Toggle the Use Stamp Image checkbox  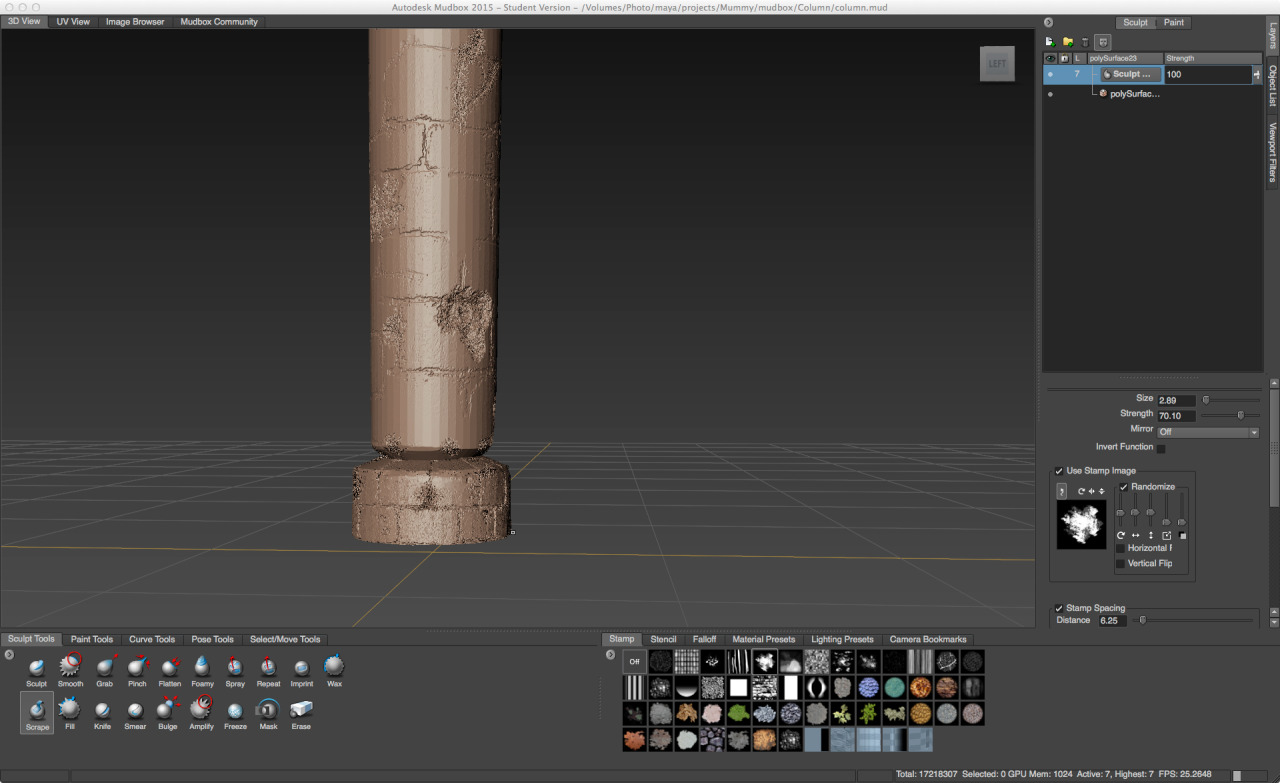point(1059,471)
